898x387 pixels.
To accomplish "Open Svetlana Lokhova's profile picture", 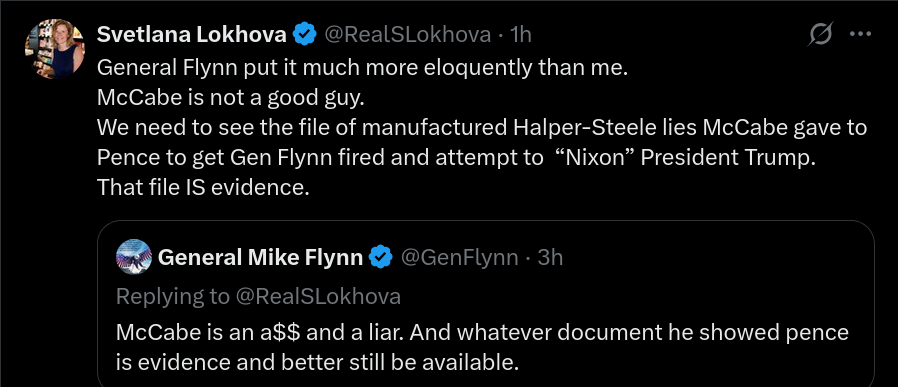I will (x=55, y=49).
